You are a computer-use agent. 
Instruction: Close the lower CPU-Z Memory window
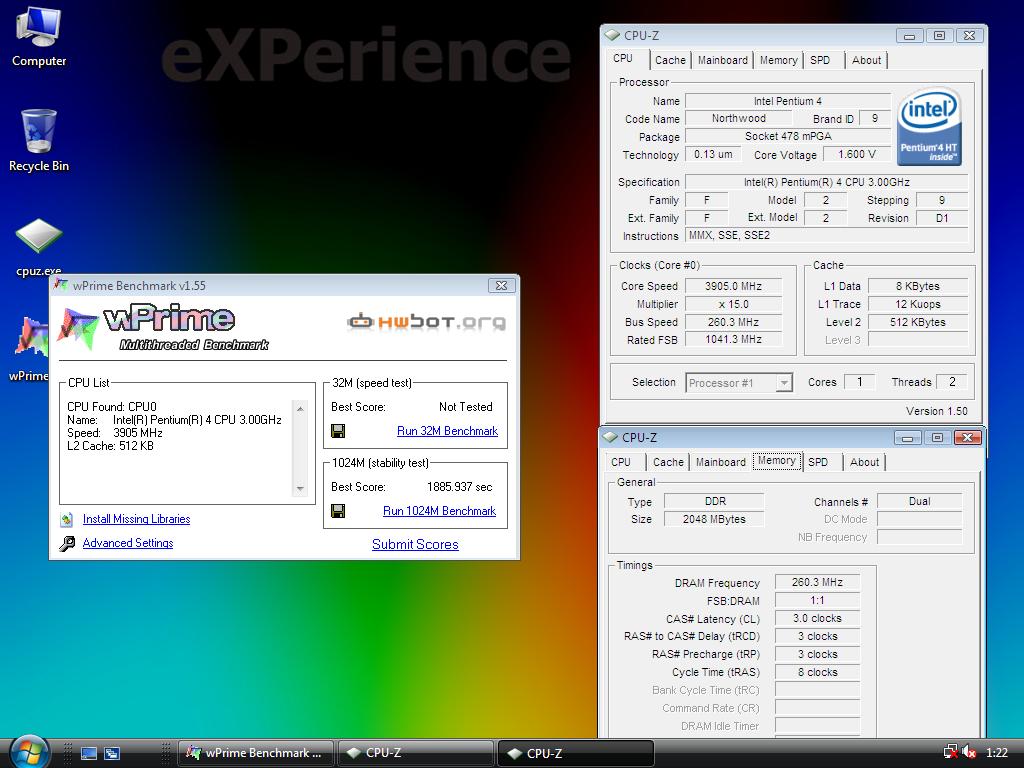(x=968, y=438)
